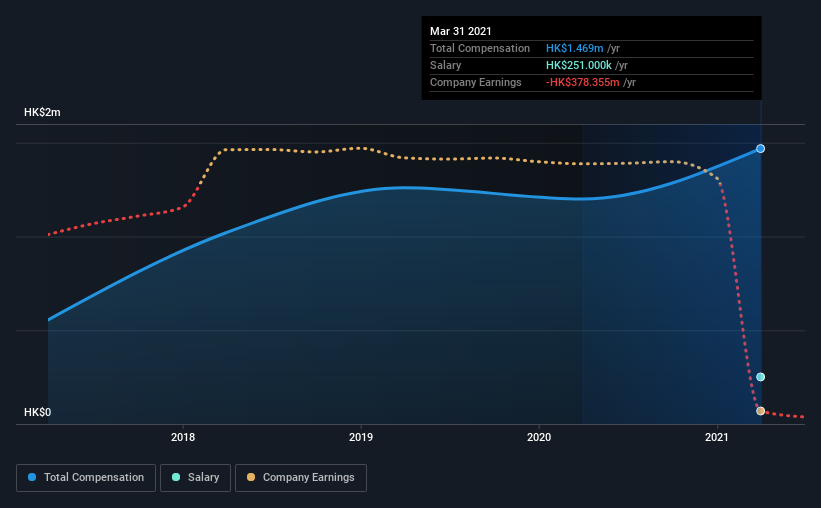Click the 2019 x-axis label
Screen dimensions: 821x508
coord(361,437)
